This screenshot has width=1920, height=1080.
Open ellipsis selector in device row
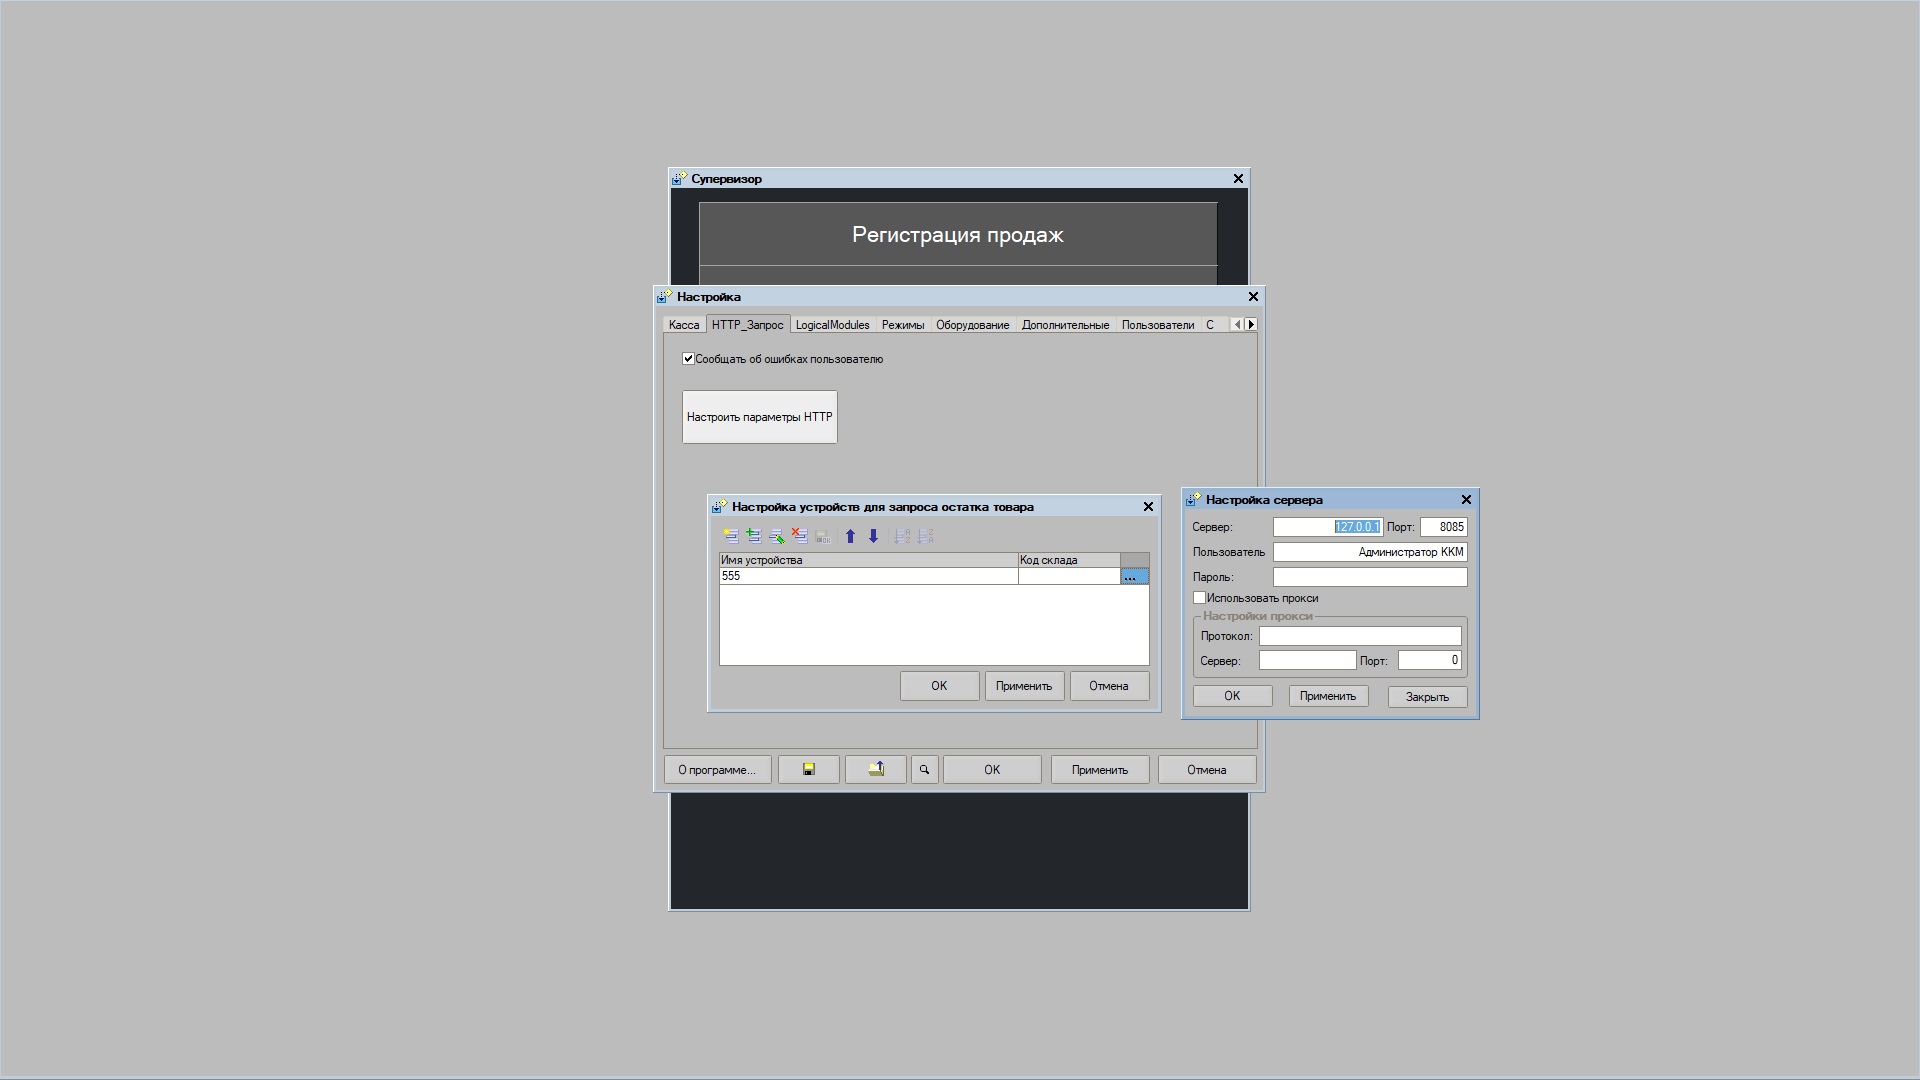1134,576
